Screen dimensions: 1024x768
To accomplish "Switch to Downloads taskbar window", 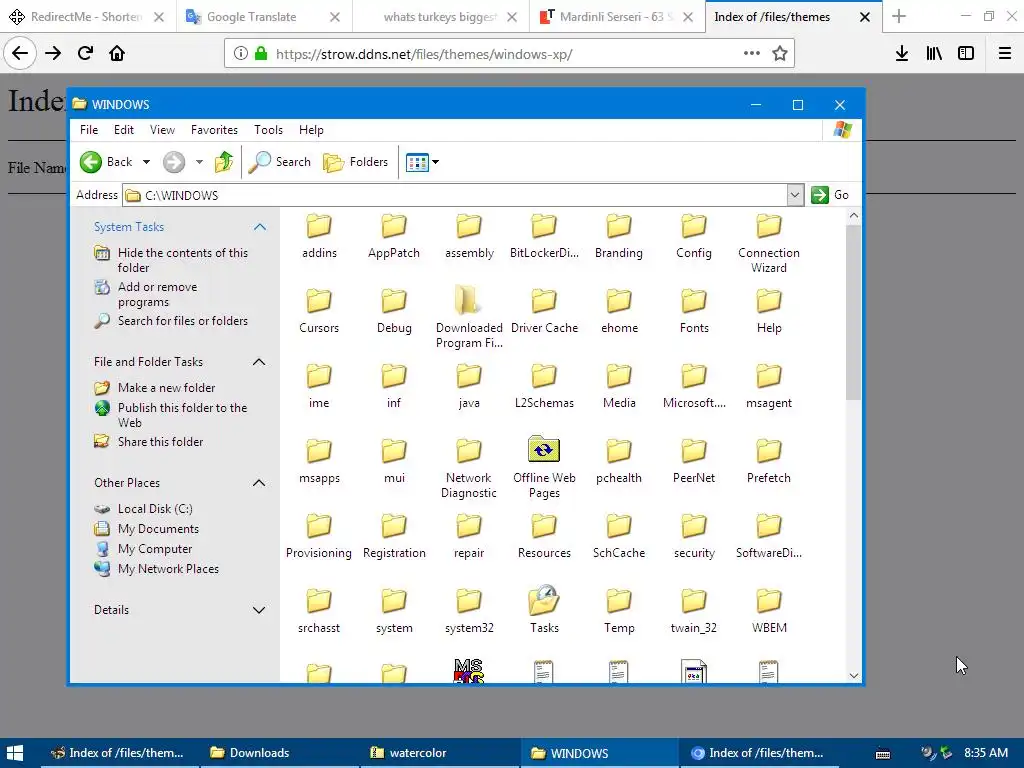I will click(280, 753).
